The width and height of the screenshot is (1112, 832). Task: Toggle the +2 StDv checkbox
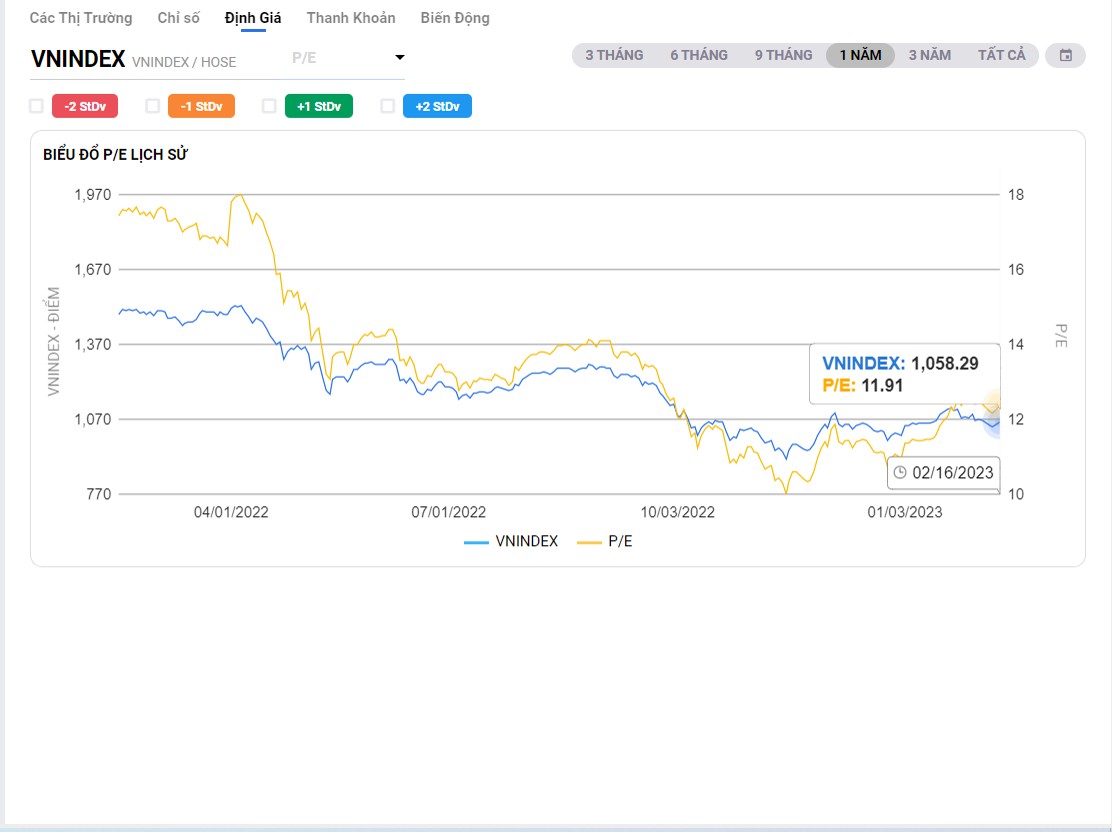pos(388,106)
